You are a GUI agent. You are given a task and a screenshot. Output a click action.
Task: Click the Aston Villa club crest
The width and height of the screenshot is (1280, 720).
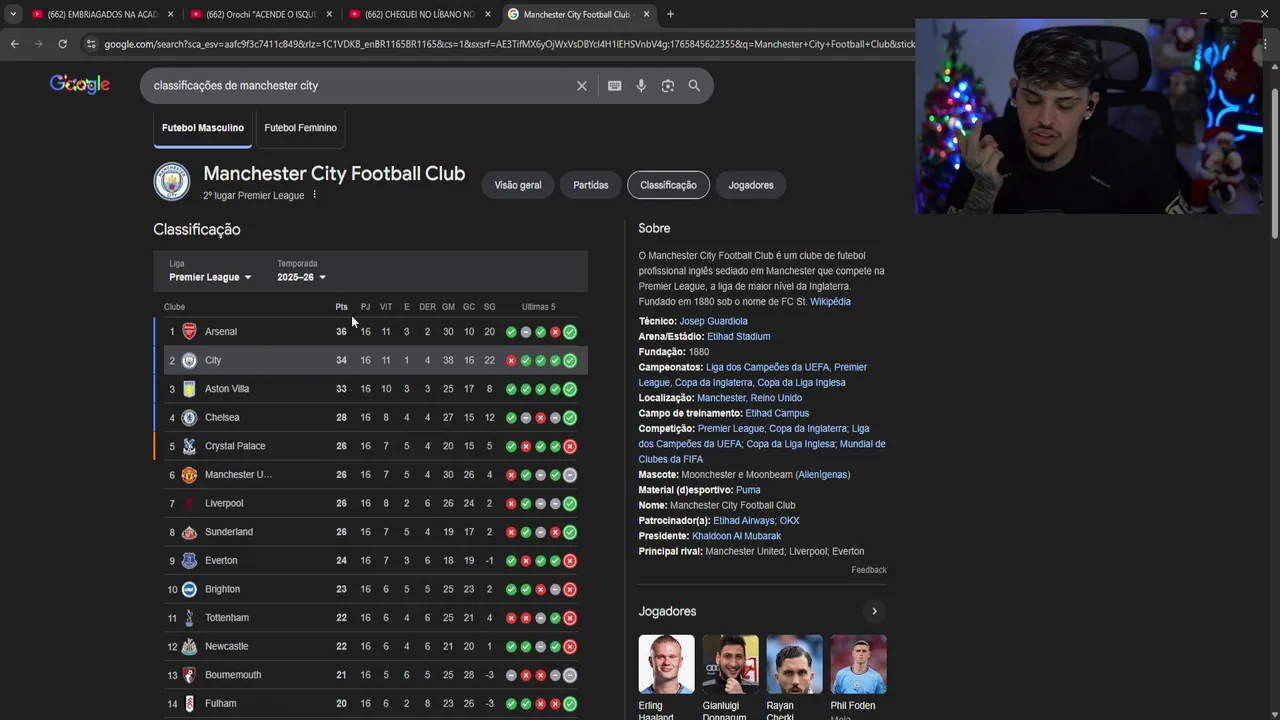(189, 389)
